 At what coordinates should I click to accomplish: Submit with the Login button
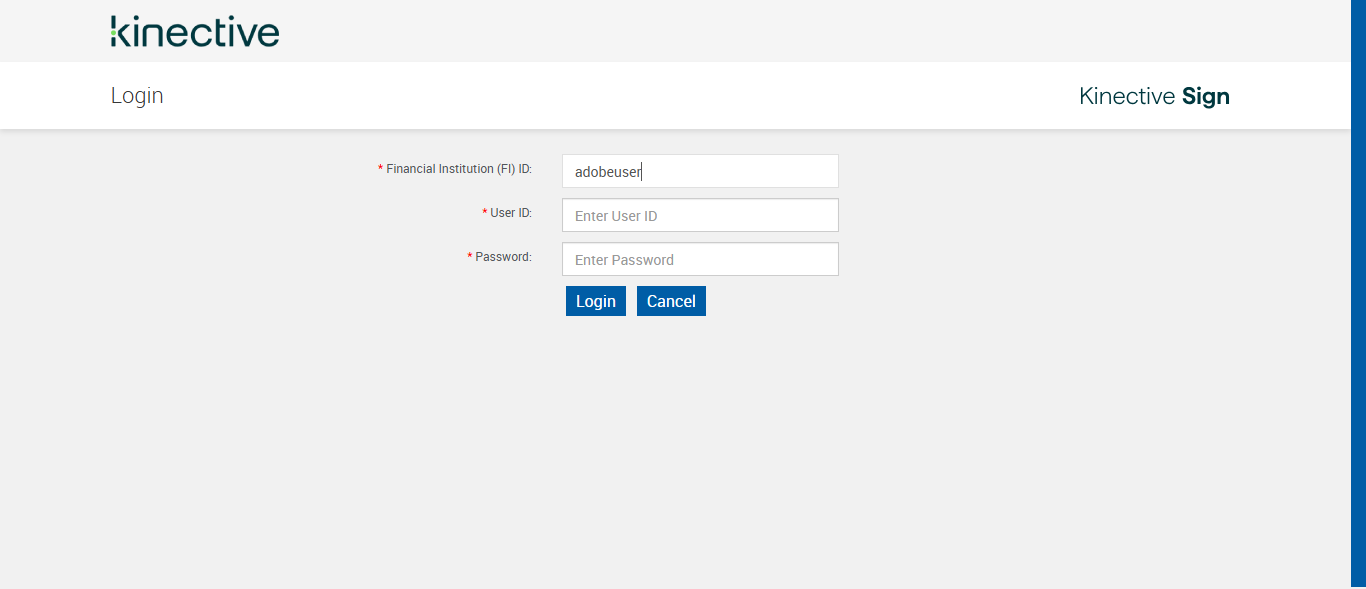pyautogui.click(x=596, y=301)
